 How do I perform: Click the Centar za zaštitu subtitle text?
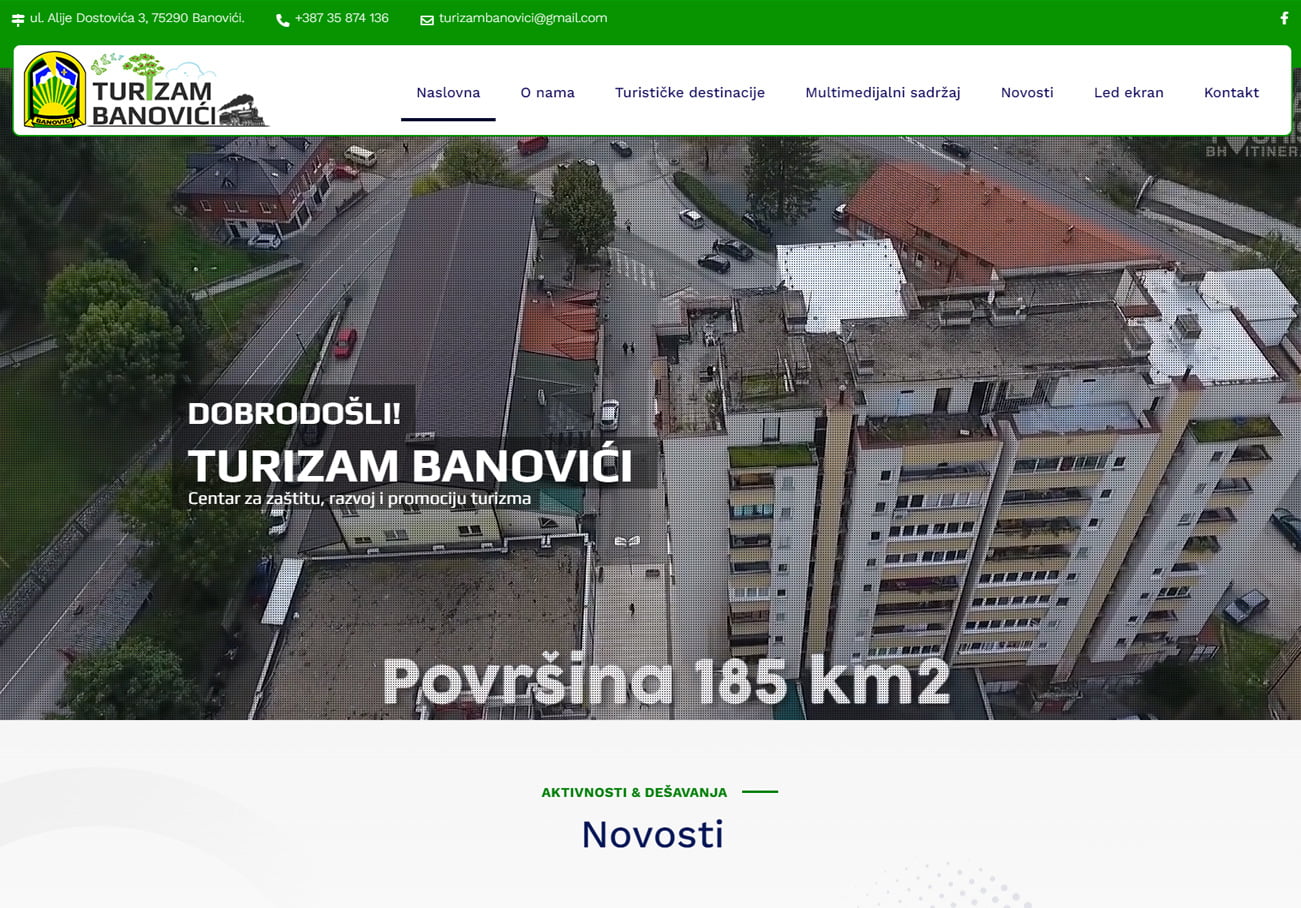(x=359, y=499)
